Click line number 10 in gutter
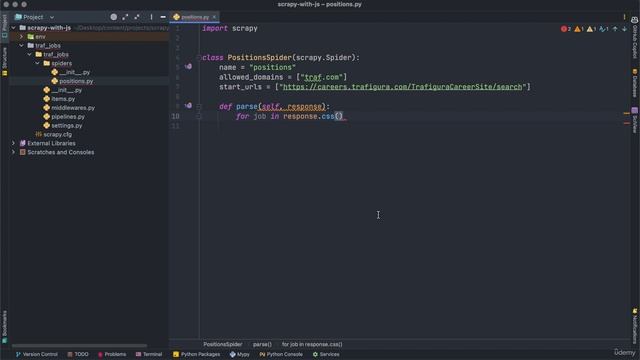This screenshot has width=640, height=360. pos(175,116)
